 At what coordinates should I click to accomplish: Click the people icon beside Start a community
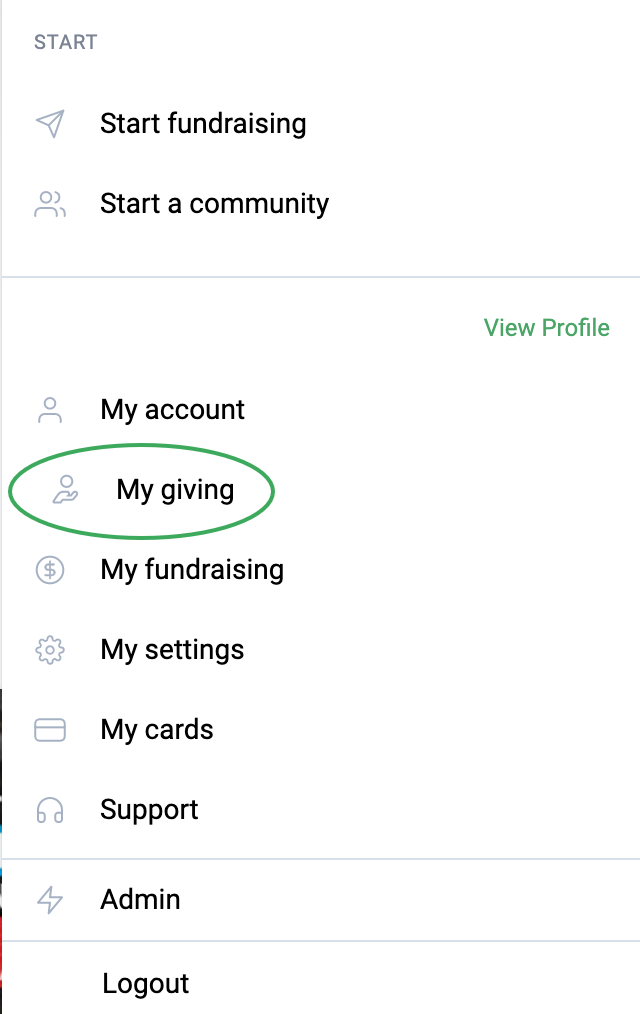pos(49,203)
